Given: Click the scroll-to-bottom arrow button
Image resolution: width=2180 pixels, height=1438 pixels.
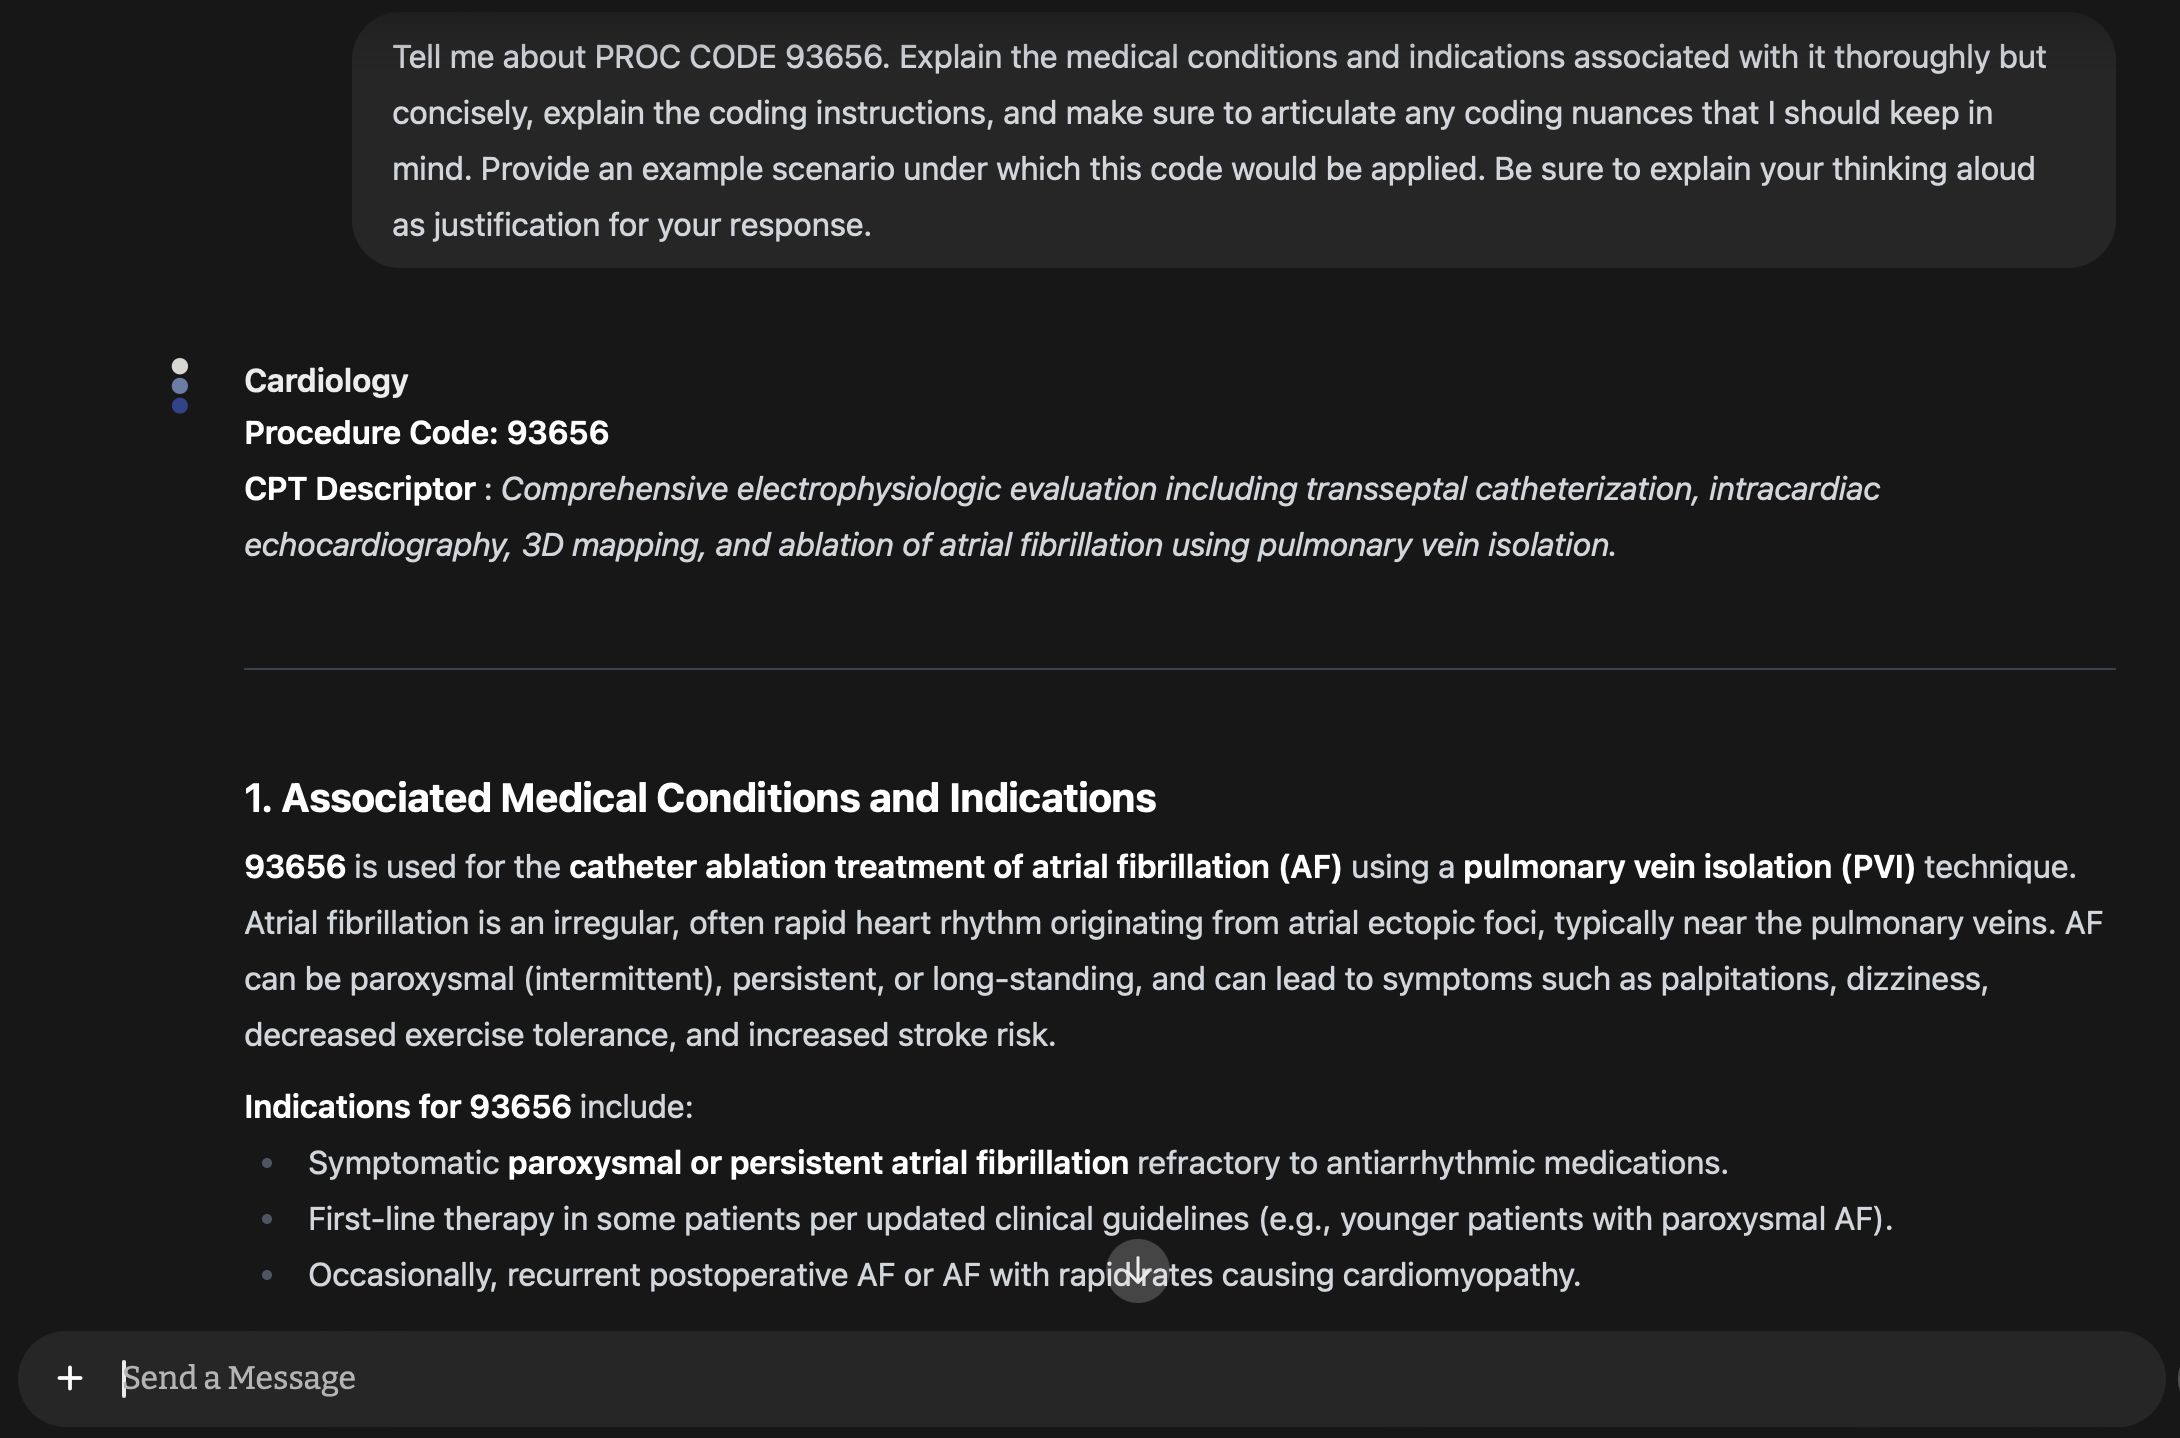Looking at the screenshot, I should pyautogui.click(x=1137, y=1271).
